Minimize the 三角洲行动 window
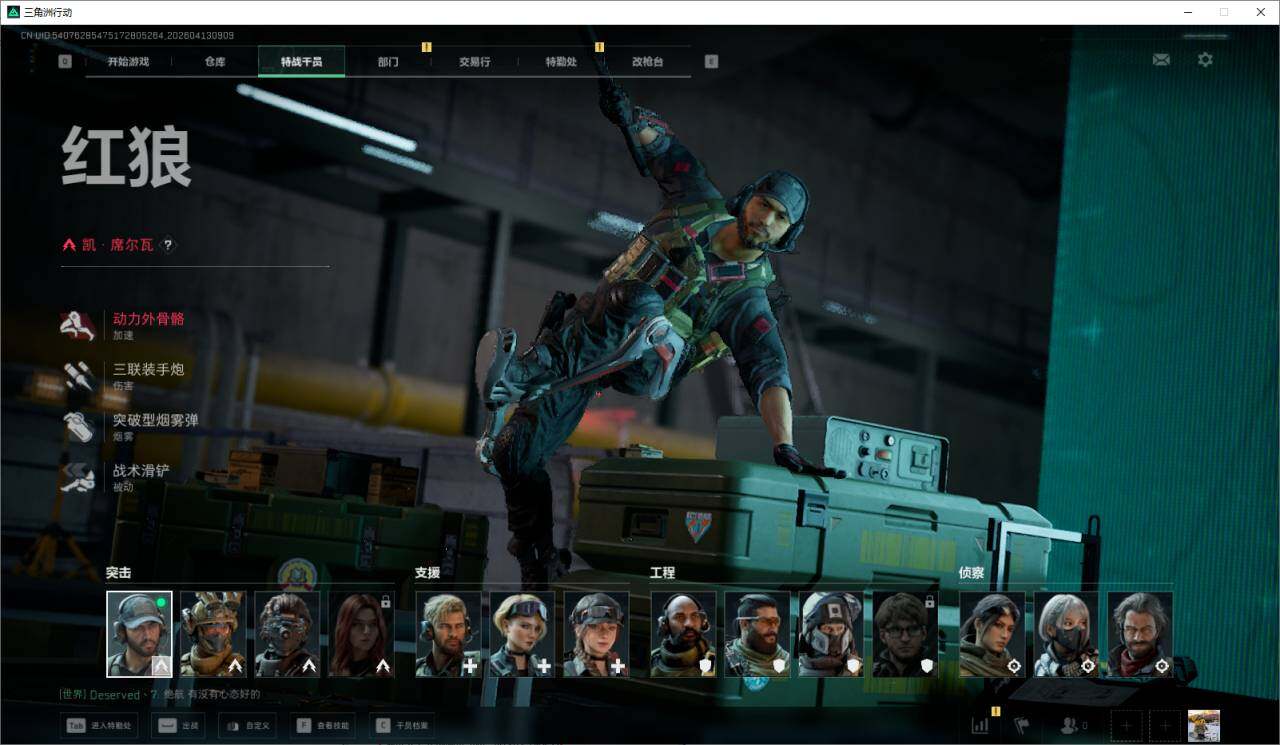Image resolution: width=1280 pixels, height=745 pixels. [1188, 12]
